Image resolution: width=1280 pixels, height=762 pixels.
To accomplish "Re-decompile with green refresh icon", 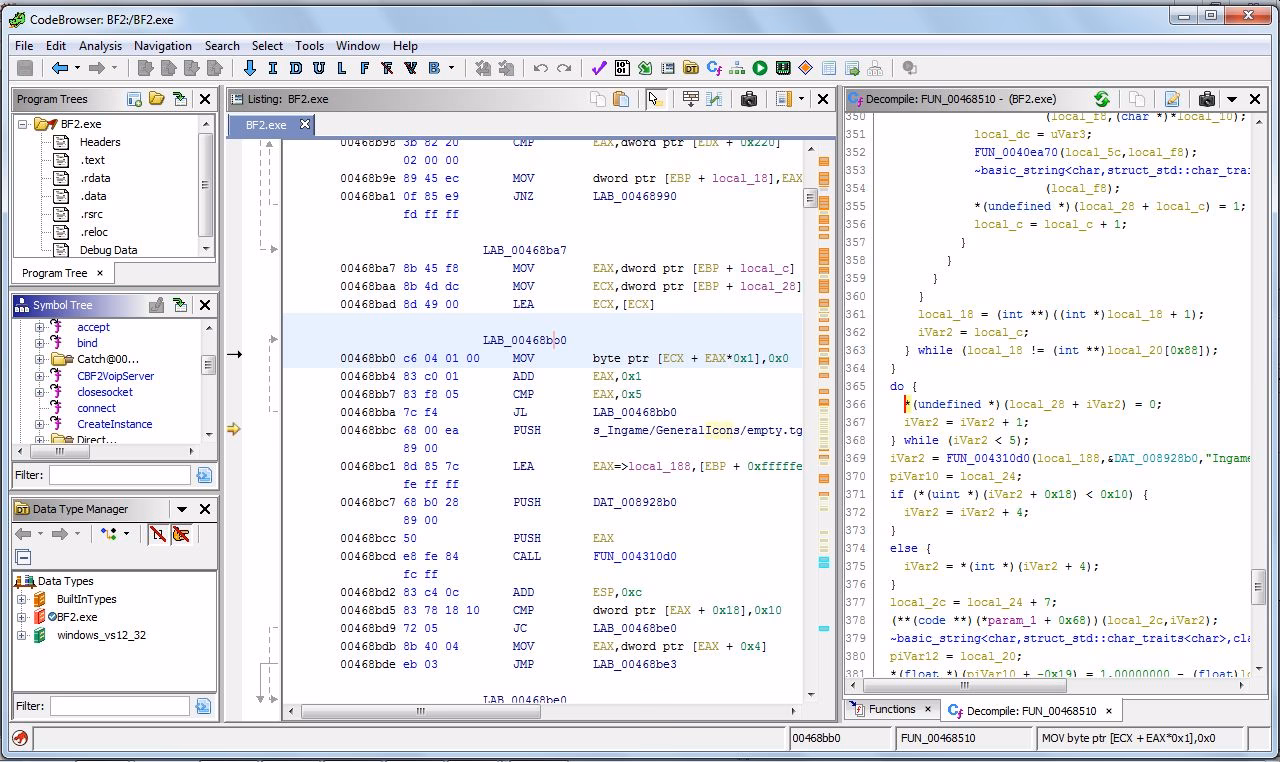I will tap(1102, 99).
